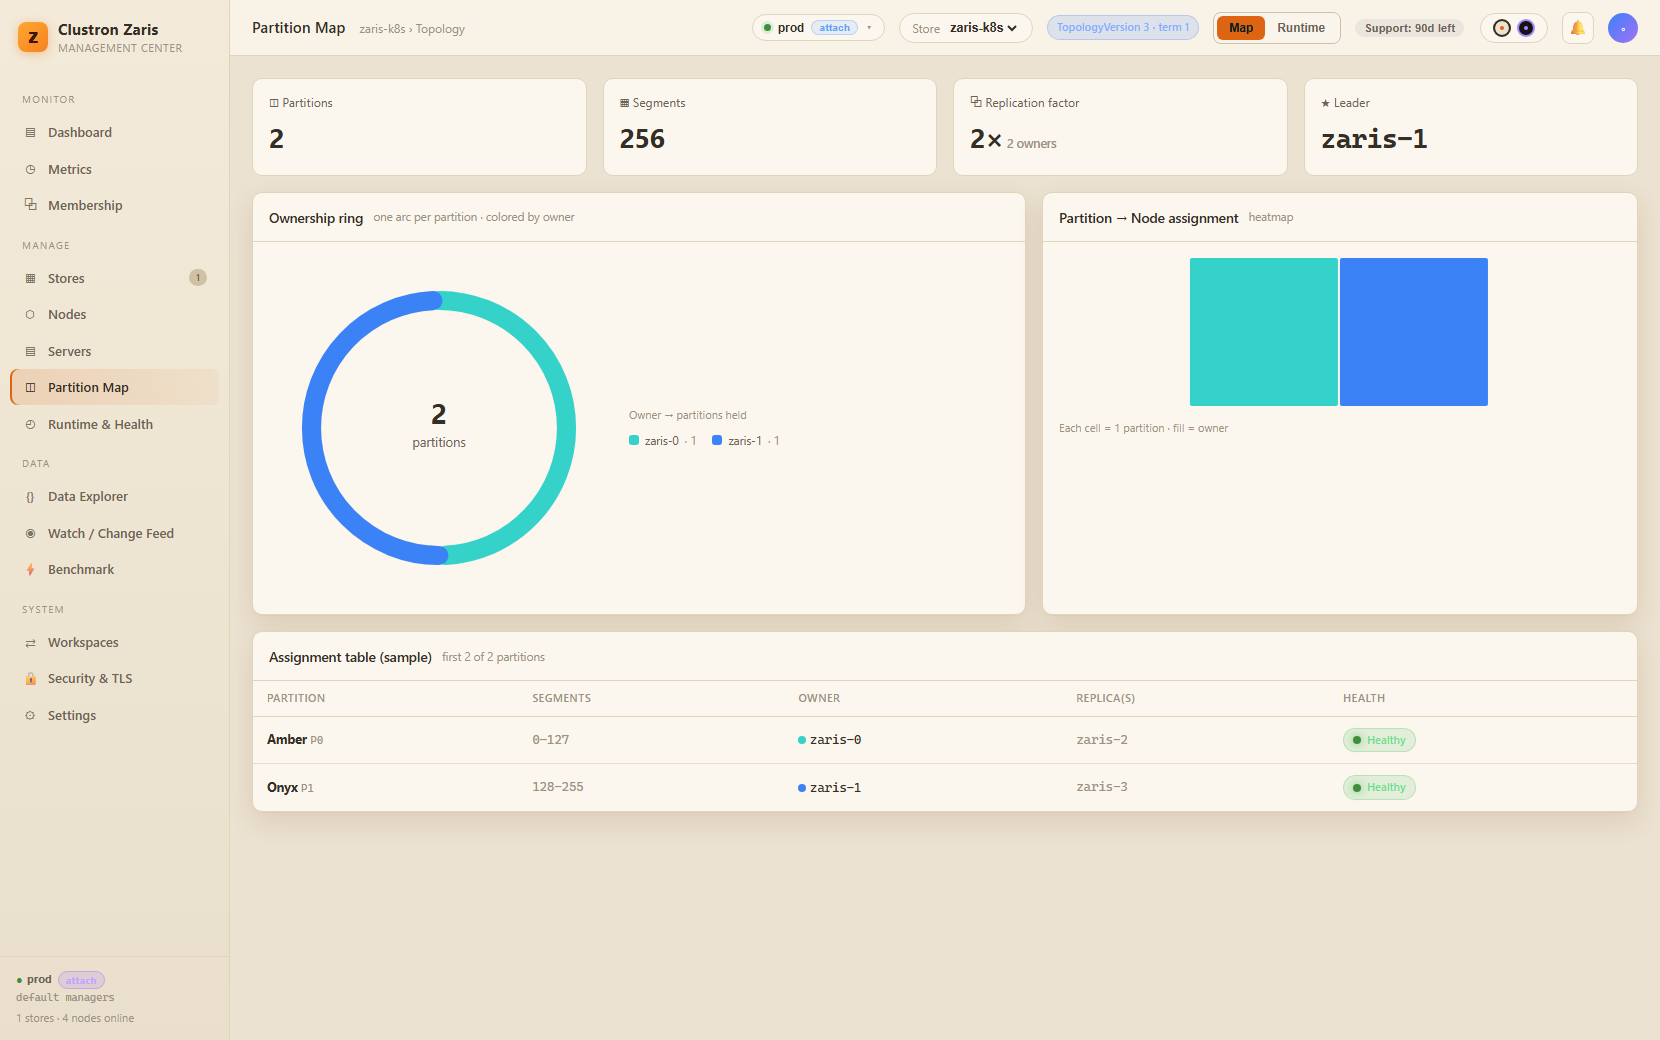
Task: Click the blue zaris-1 legend swatch
Action: [717, 440]
